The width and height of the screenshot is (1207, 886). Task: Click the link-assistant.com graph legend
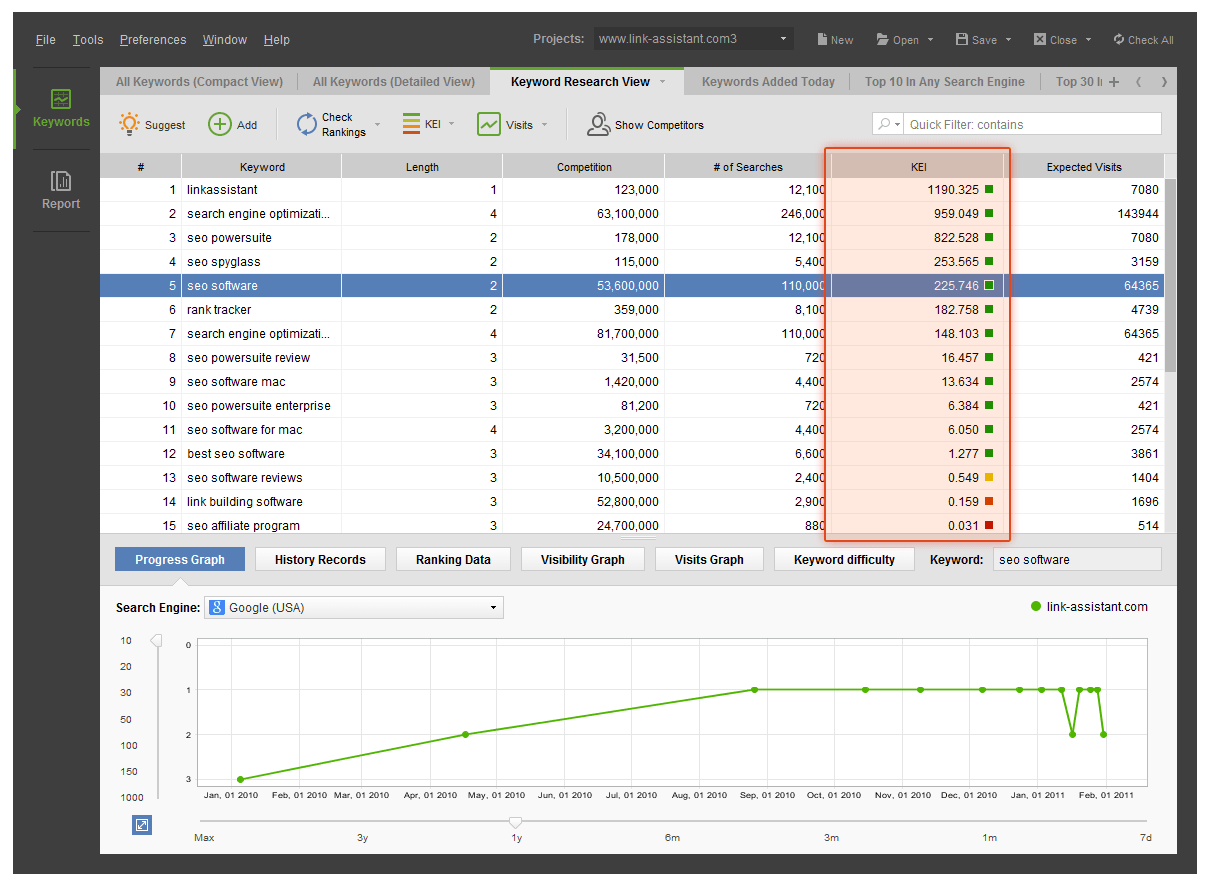1089,606
